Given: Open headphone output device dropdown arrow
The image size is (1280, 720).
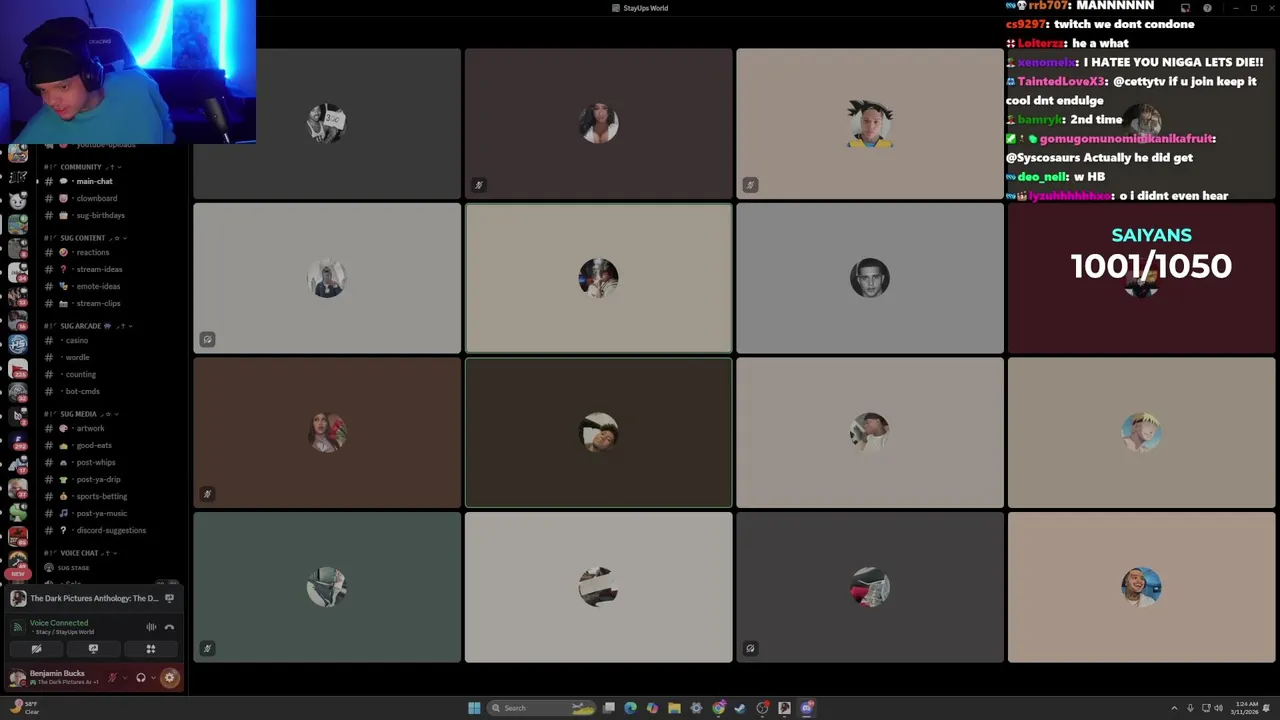Looking at the screenshot, I should (153, 678).
